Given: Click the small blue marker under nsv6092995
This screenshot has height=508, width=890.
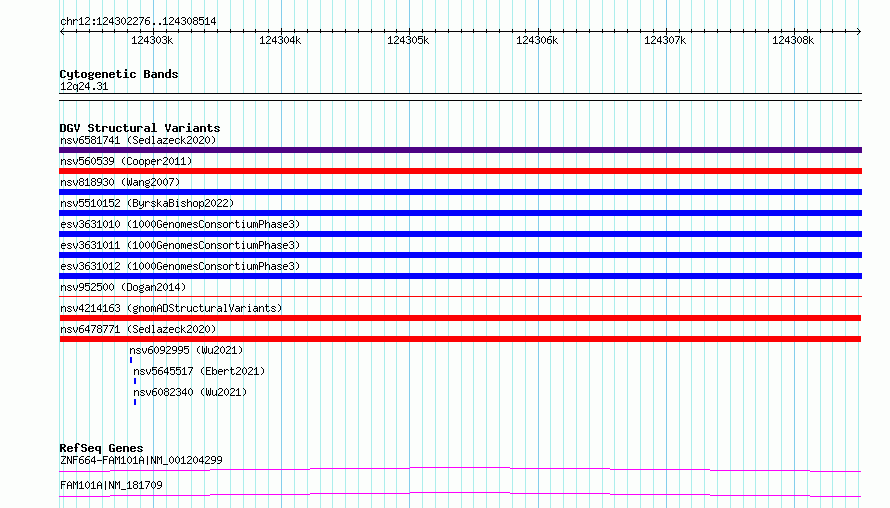Looking at the screenshot, I should 131,360.
